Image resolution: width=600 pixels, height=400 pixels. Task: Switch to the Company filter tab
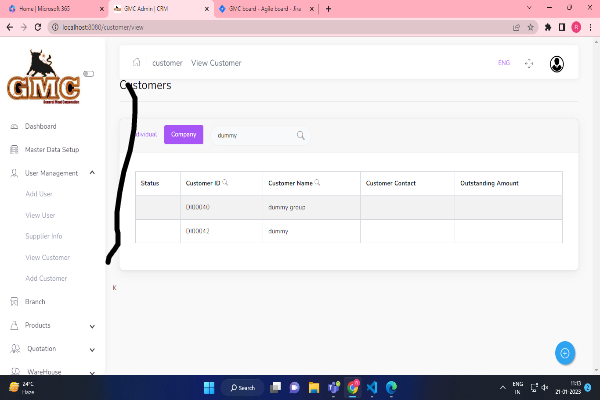point(183,134)
